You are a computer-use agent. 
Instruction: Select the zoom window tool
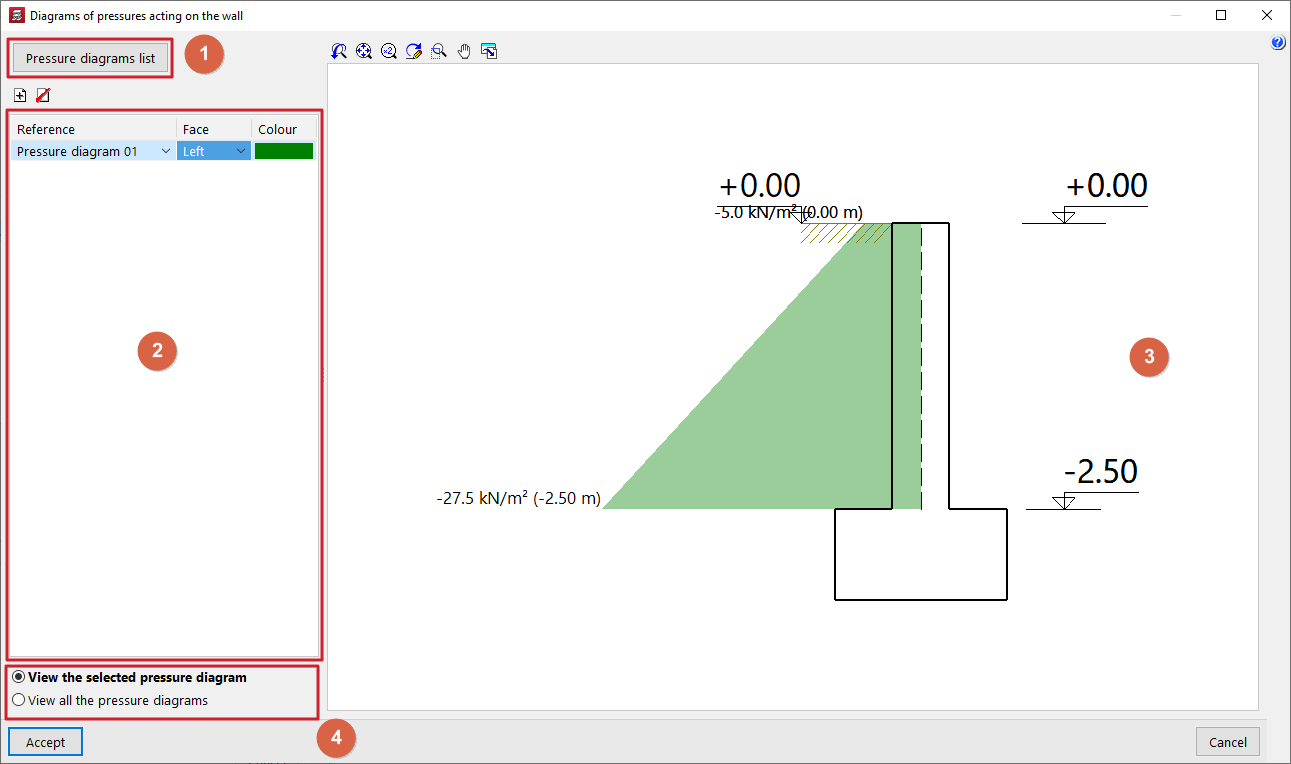point(439,51)
